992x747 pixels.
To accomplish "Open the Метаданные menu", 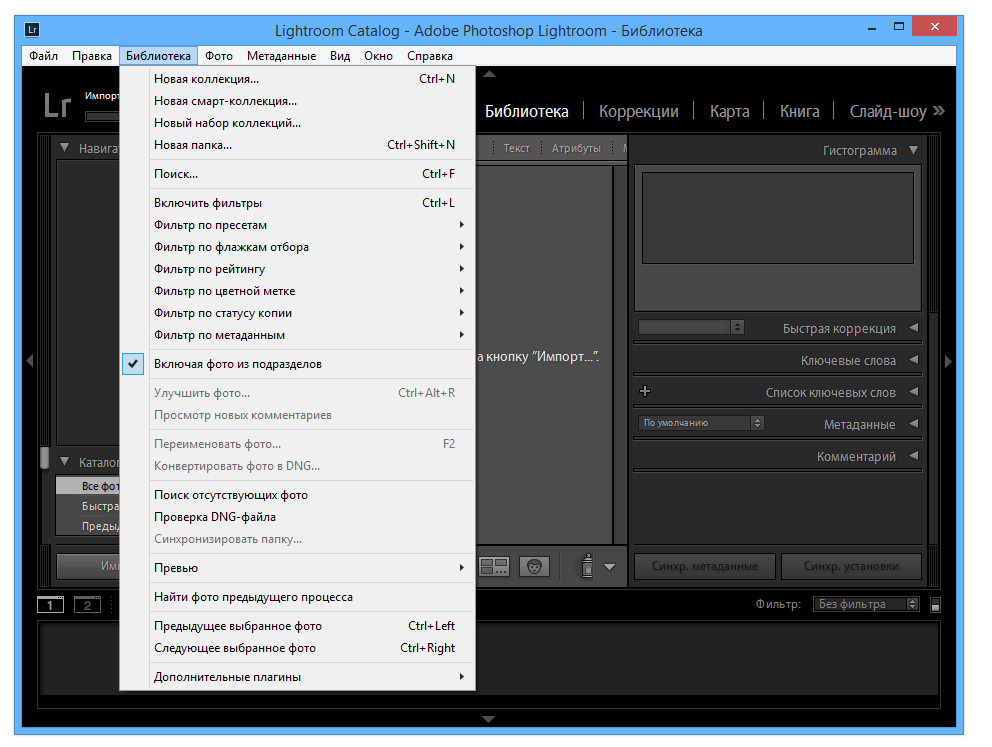I will tap(282, 56).
